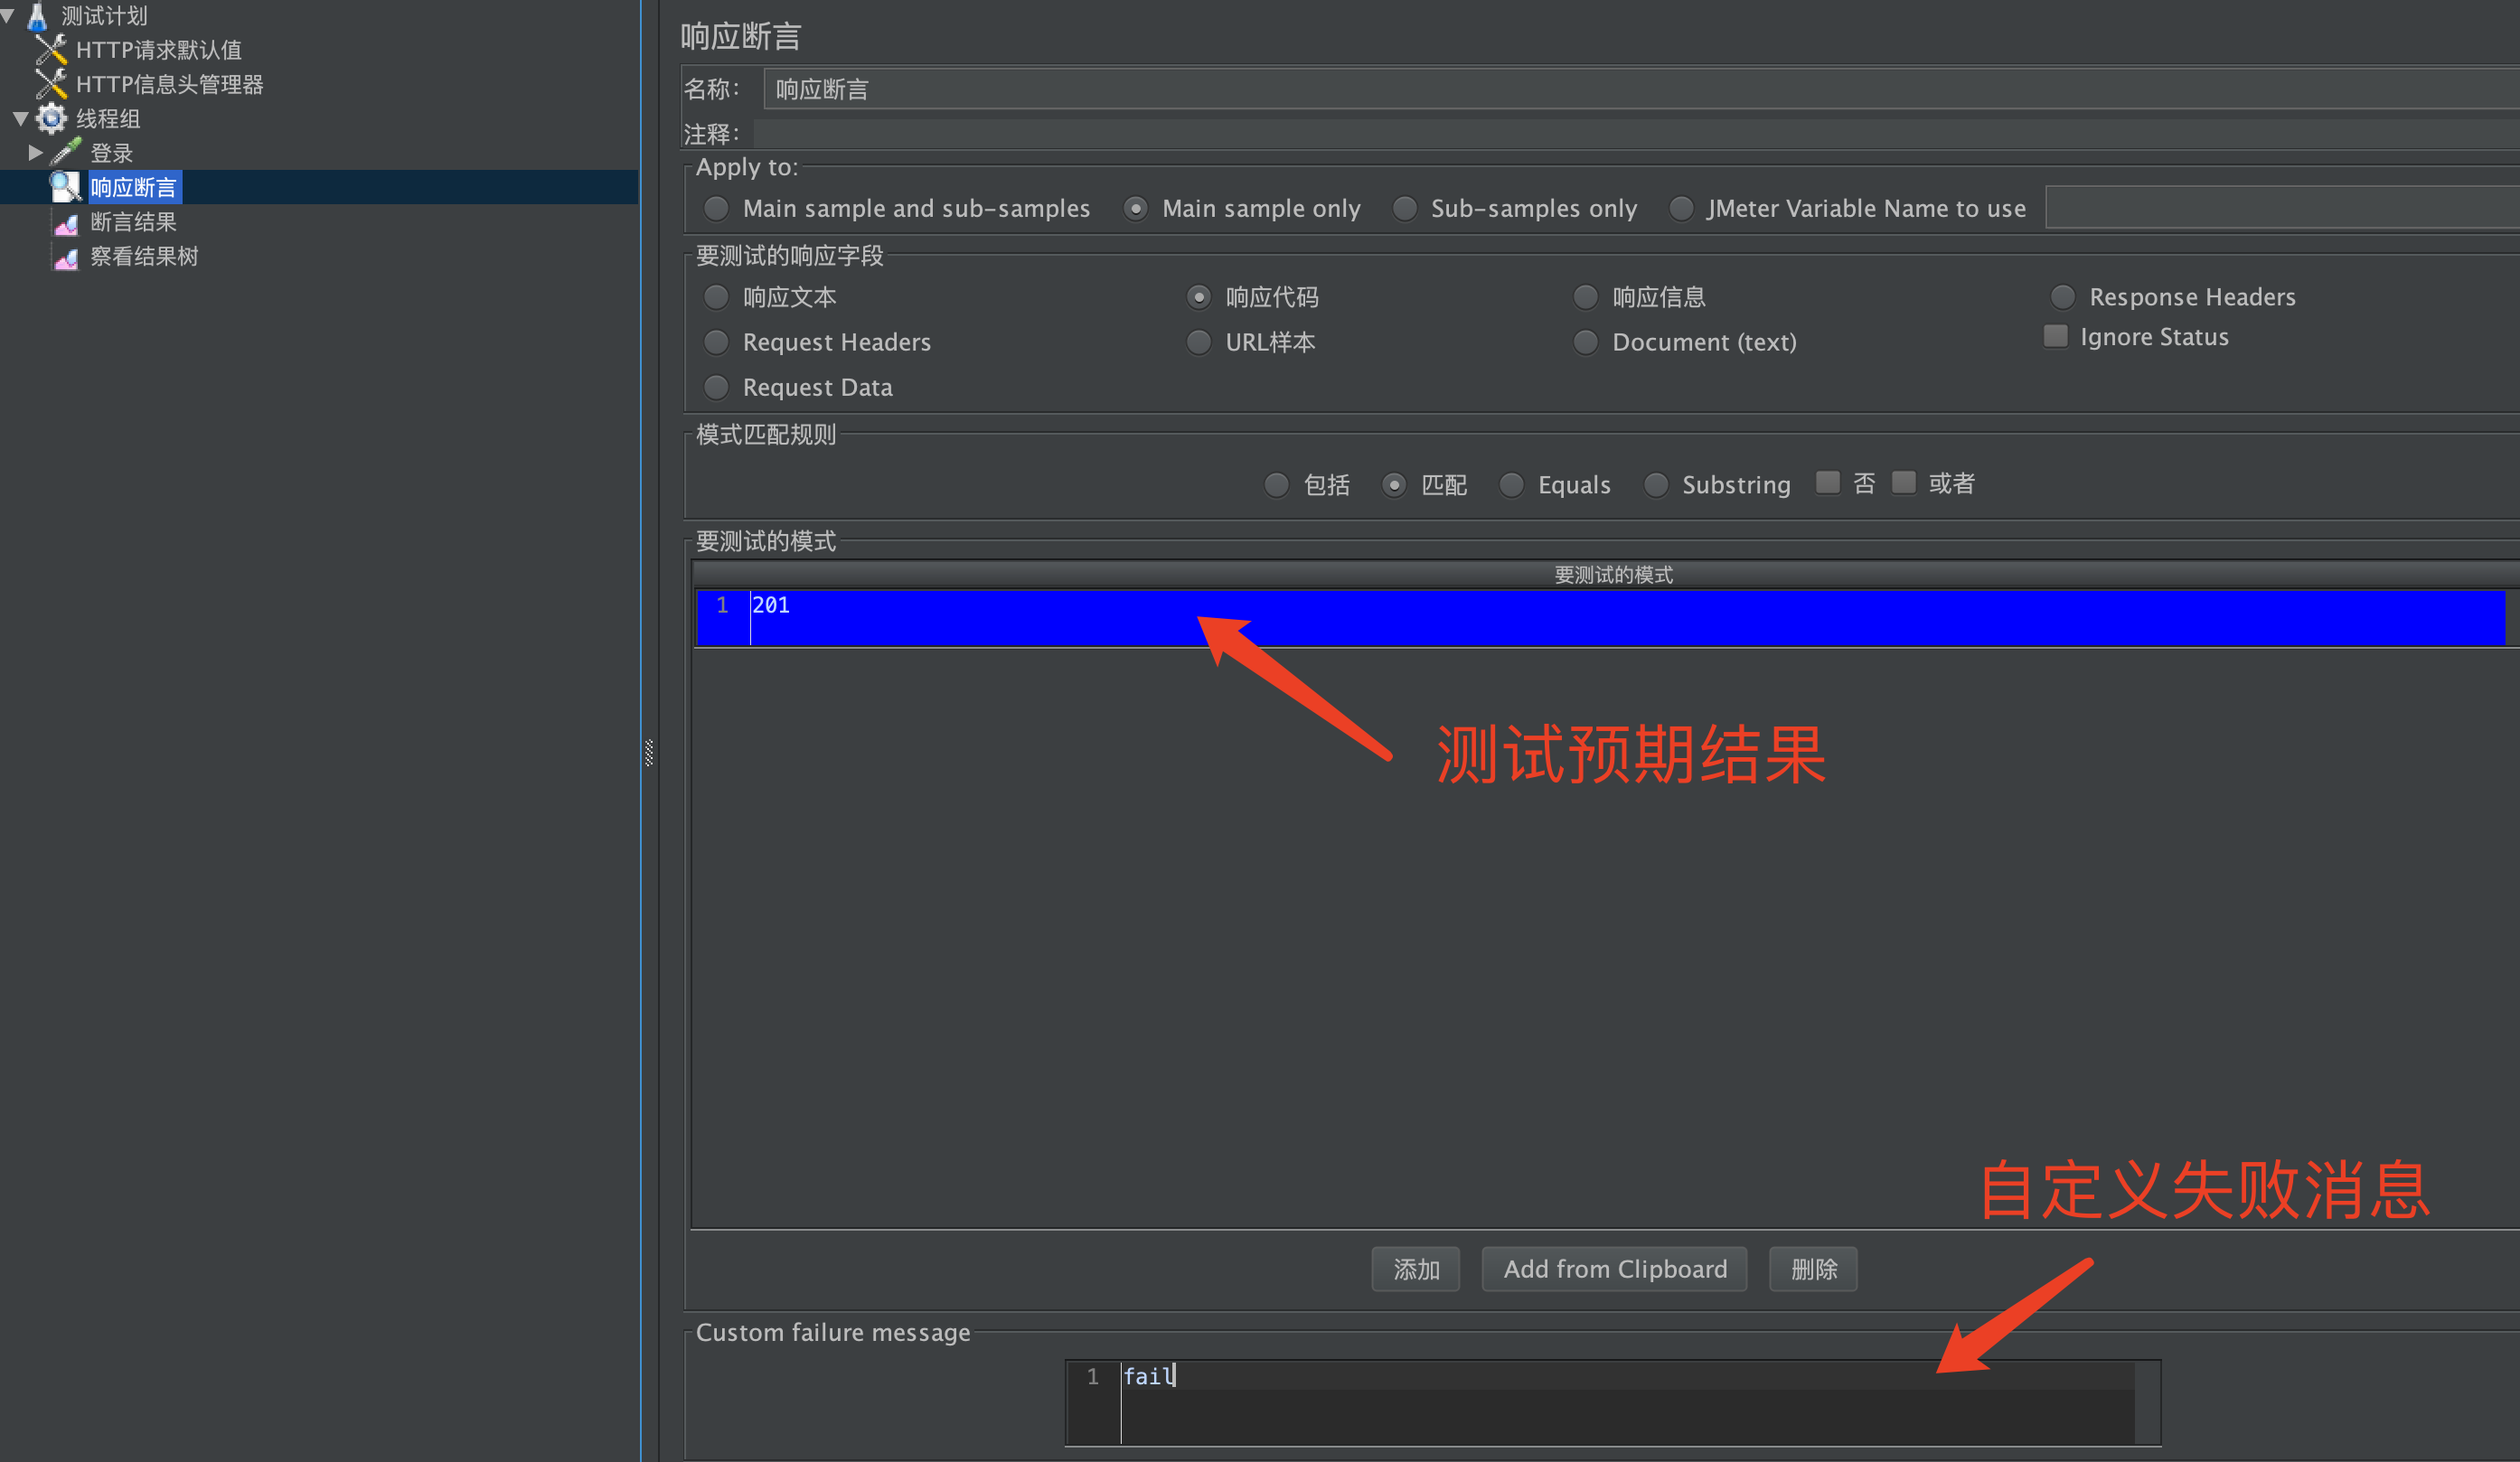Select 断言结果 in the tree

(x=133, y=222)
